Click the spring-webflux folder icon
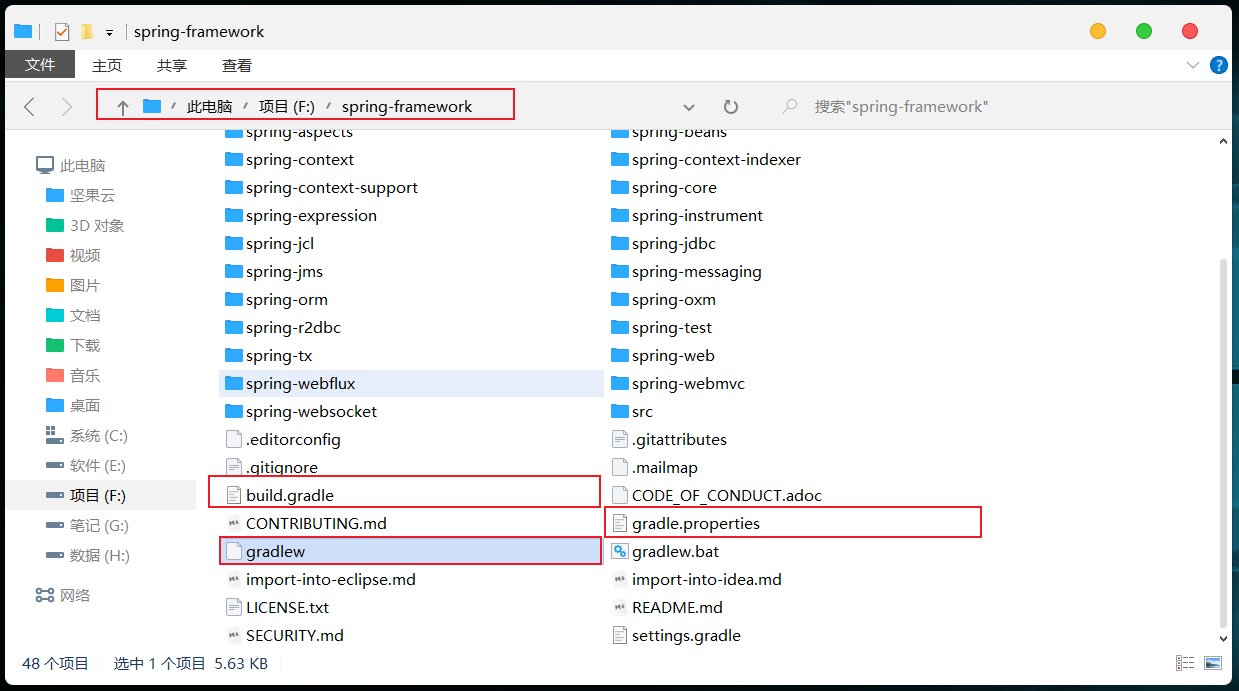The height and width of the screenshot is (691, 1239). (x=234, y=383)
